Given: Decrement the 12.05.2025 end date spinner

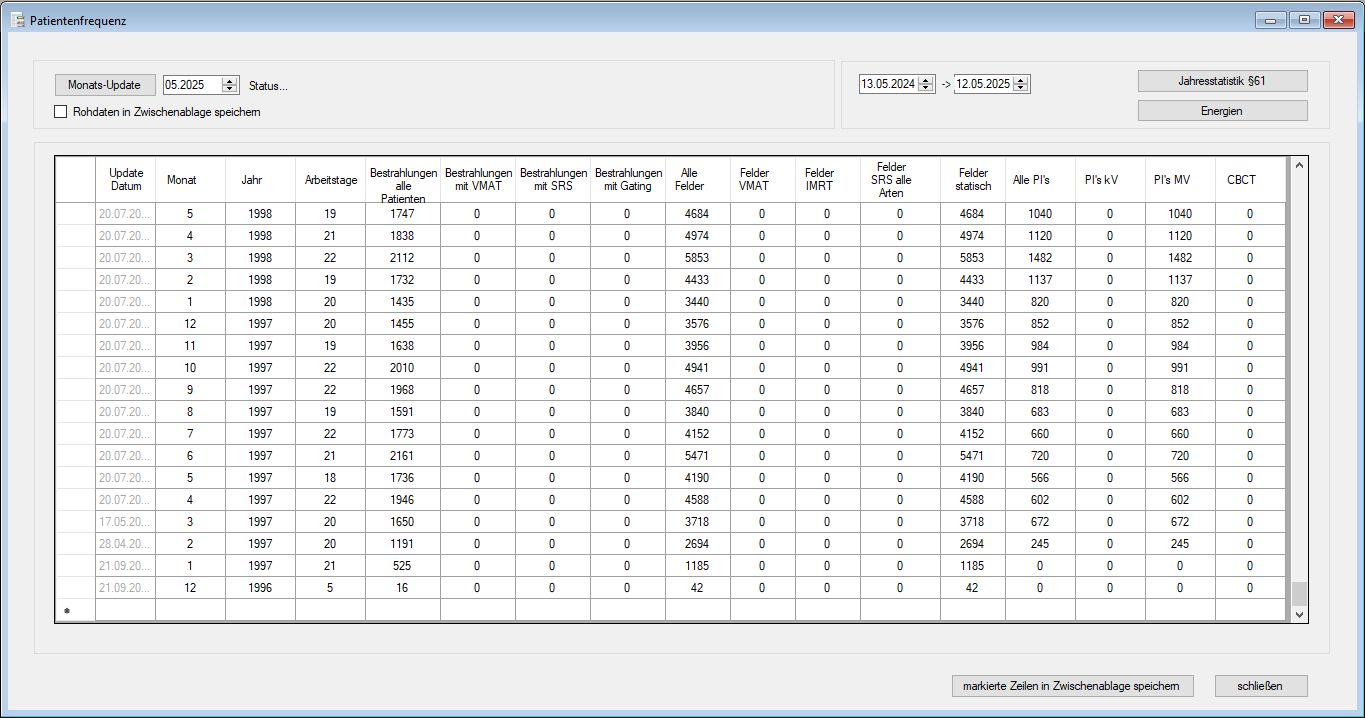Looking at the screenshot, I should point(1021,88).
